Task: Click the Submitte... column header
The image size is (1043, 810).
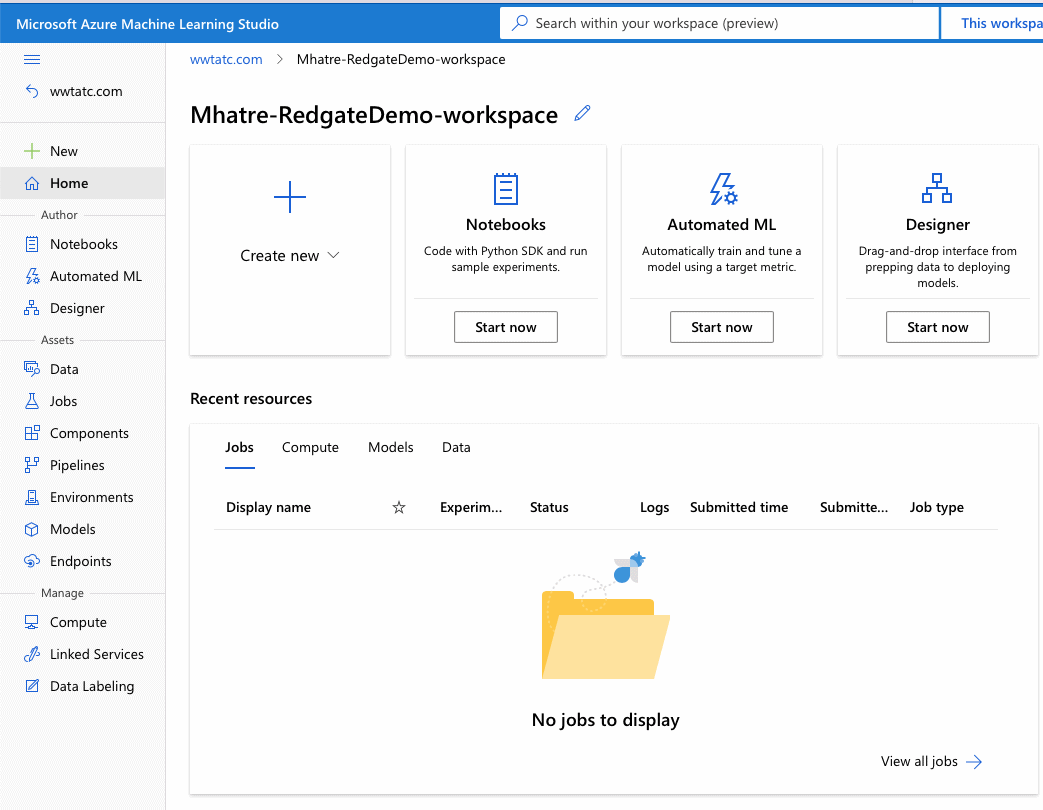Action: pyautogui.click(x=854, y=507)
